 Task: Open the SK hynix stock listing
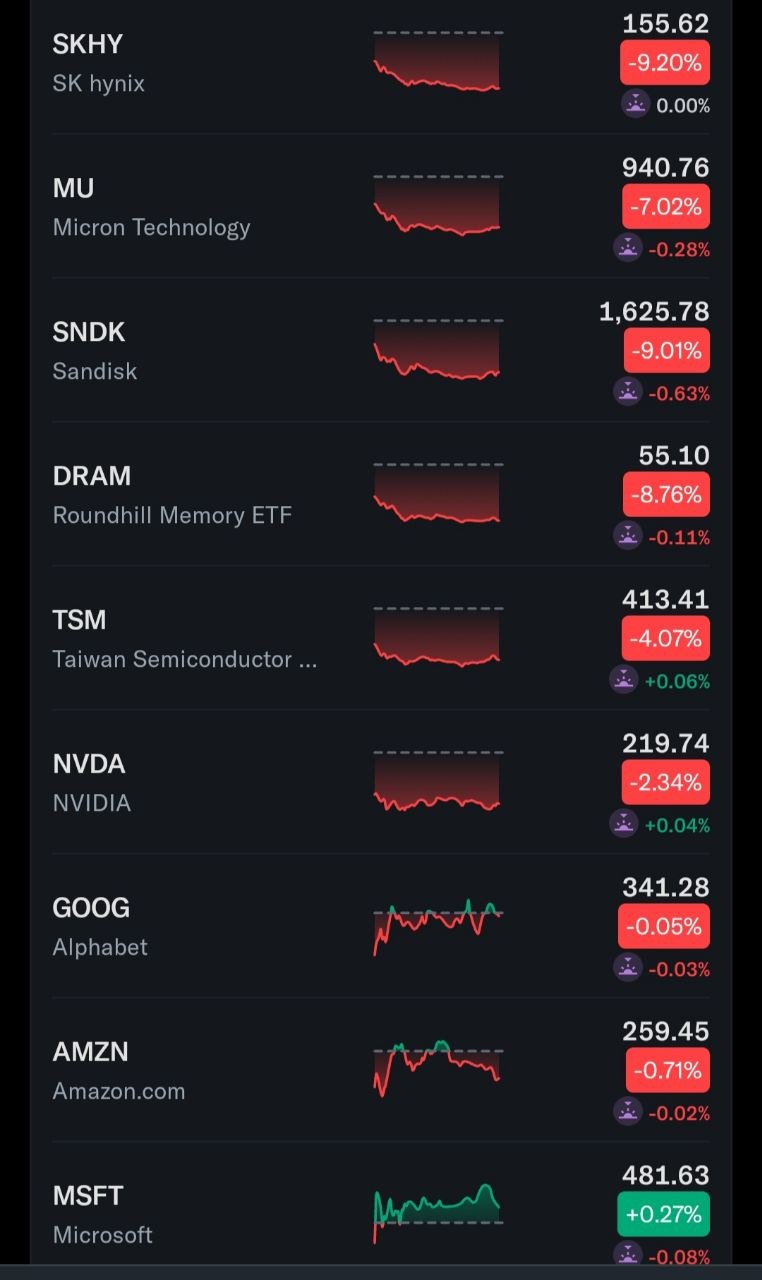tap(381, 63)
